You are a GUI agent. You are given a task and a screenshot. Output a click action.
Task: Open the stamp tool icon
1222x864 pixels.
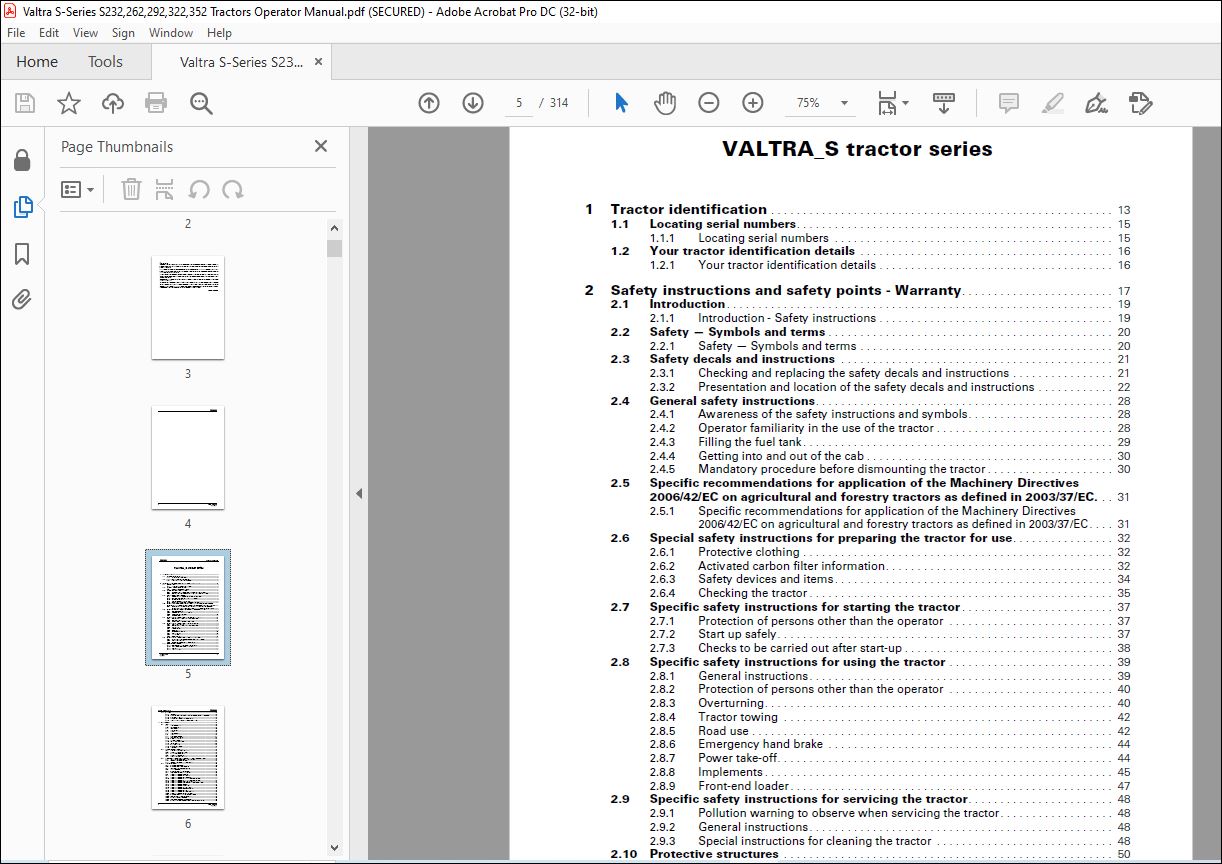click(x=1141, y=103)
